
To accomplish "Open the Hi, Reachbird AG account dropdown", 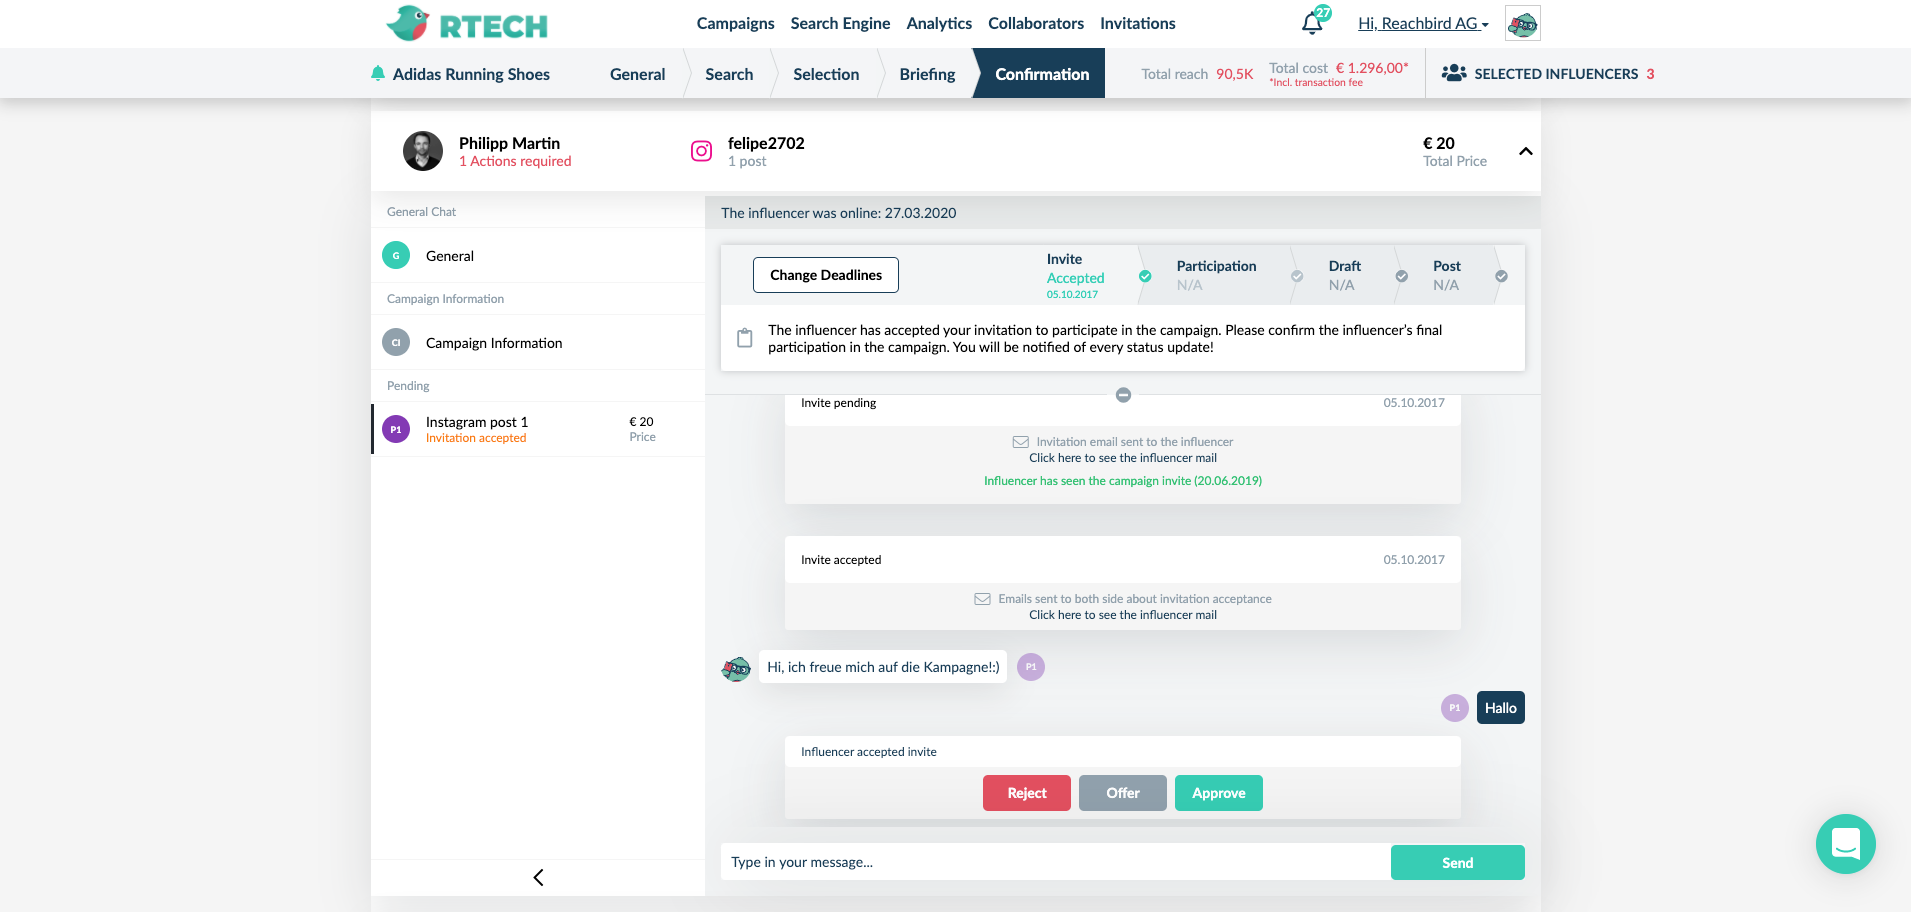I will [1423, 23].
